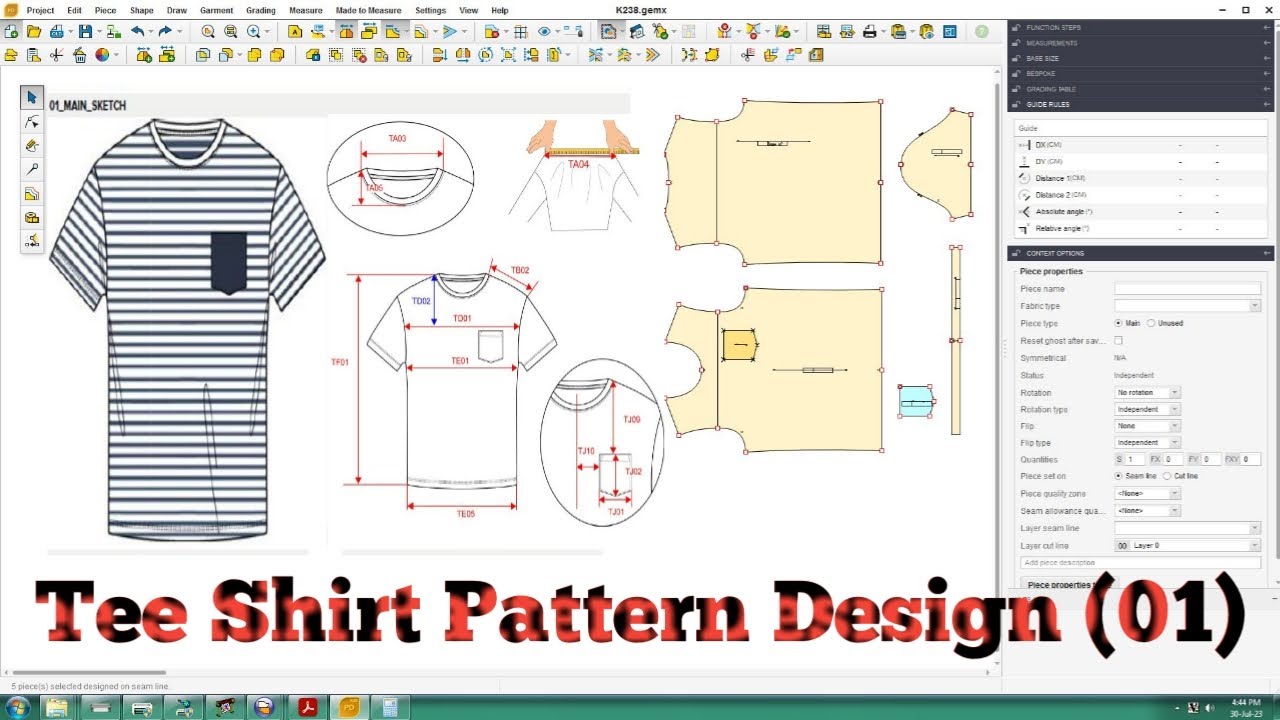Image resolution: width=1280 pixels, height=720 pixels.
Task: Open the Fabric type dropdown
Action: (x=1188, y=306)
